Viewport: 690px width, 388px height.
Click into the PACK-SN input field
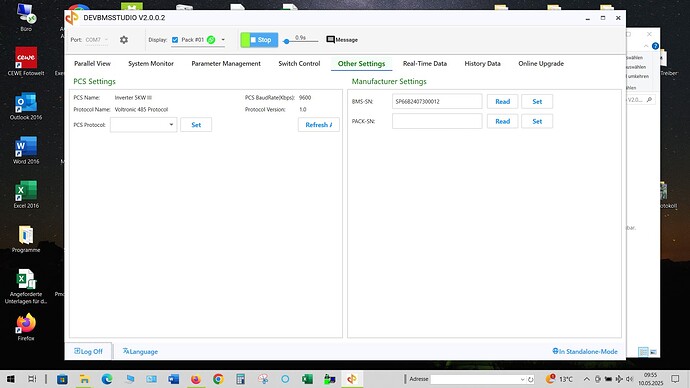click(x=437, y=121)
